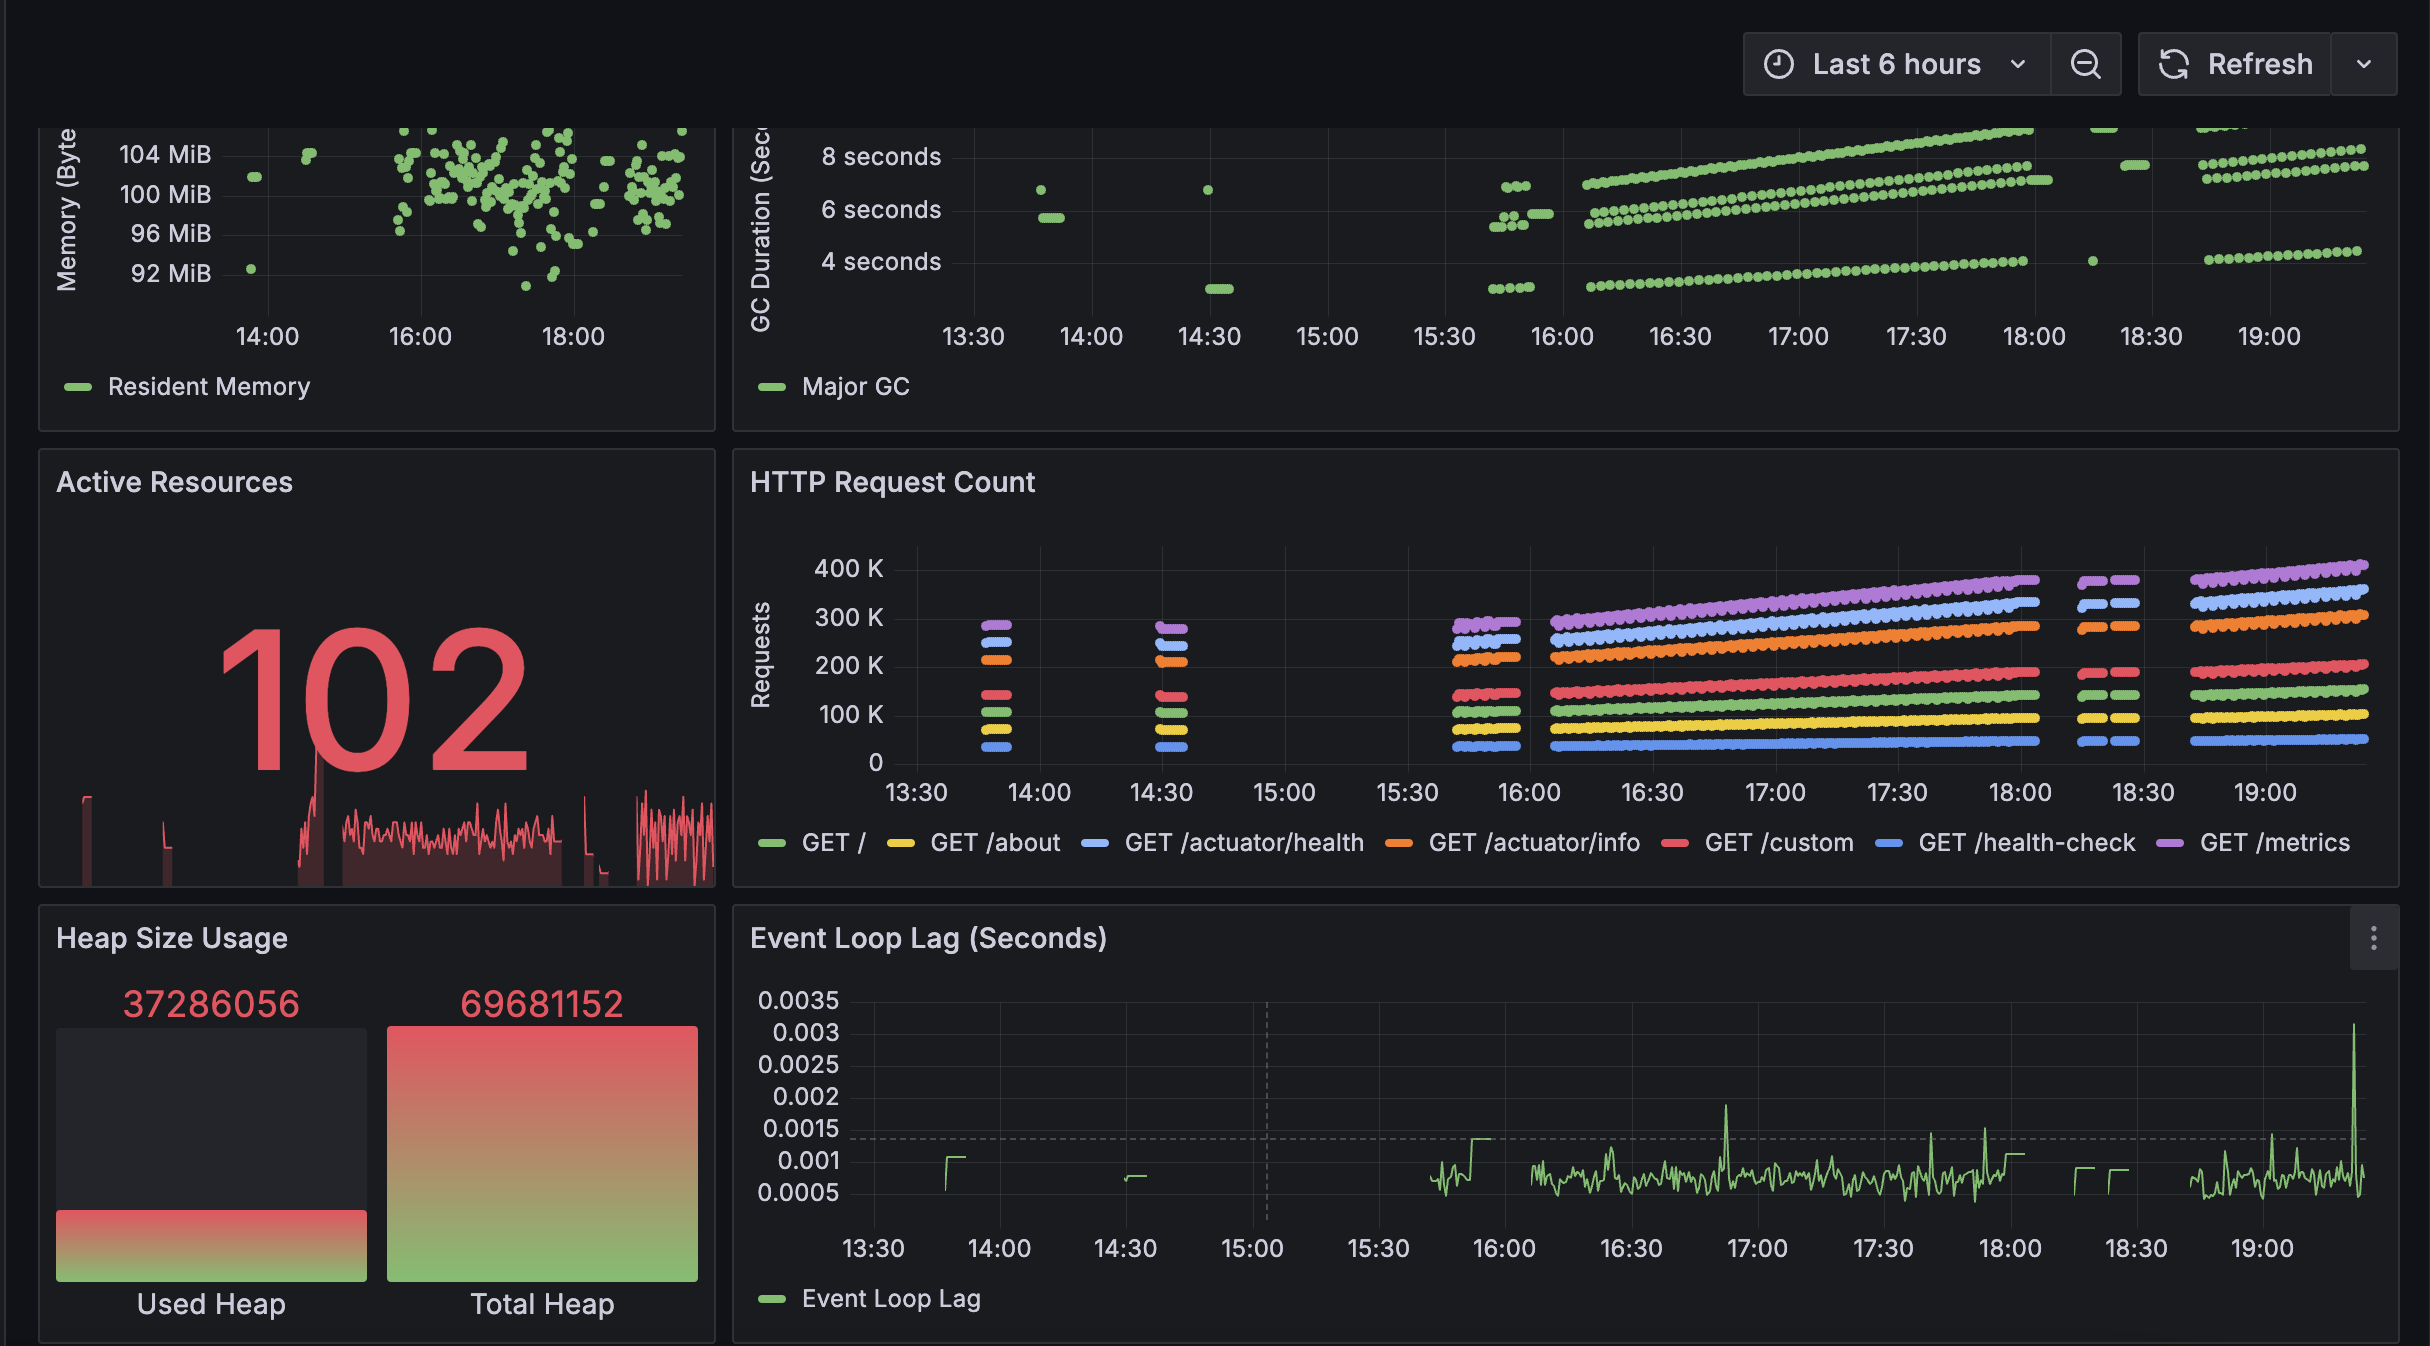Screen dimensions: 2430x1346
Task: Open the HTTP Request Count panel title
Action: [892, 482]
